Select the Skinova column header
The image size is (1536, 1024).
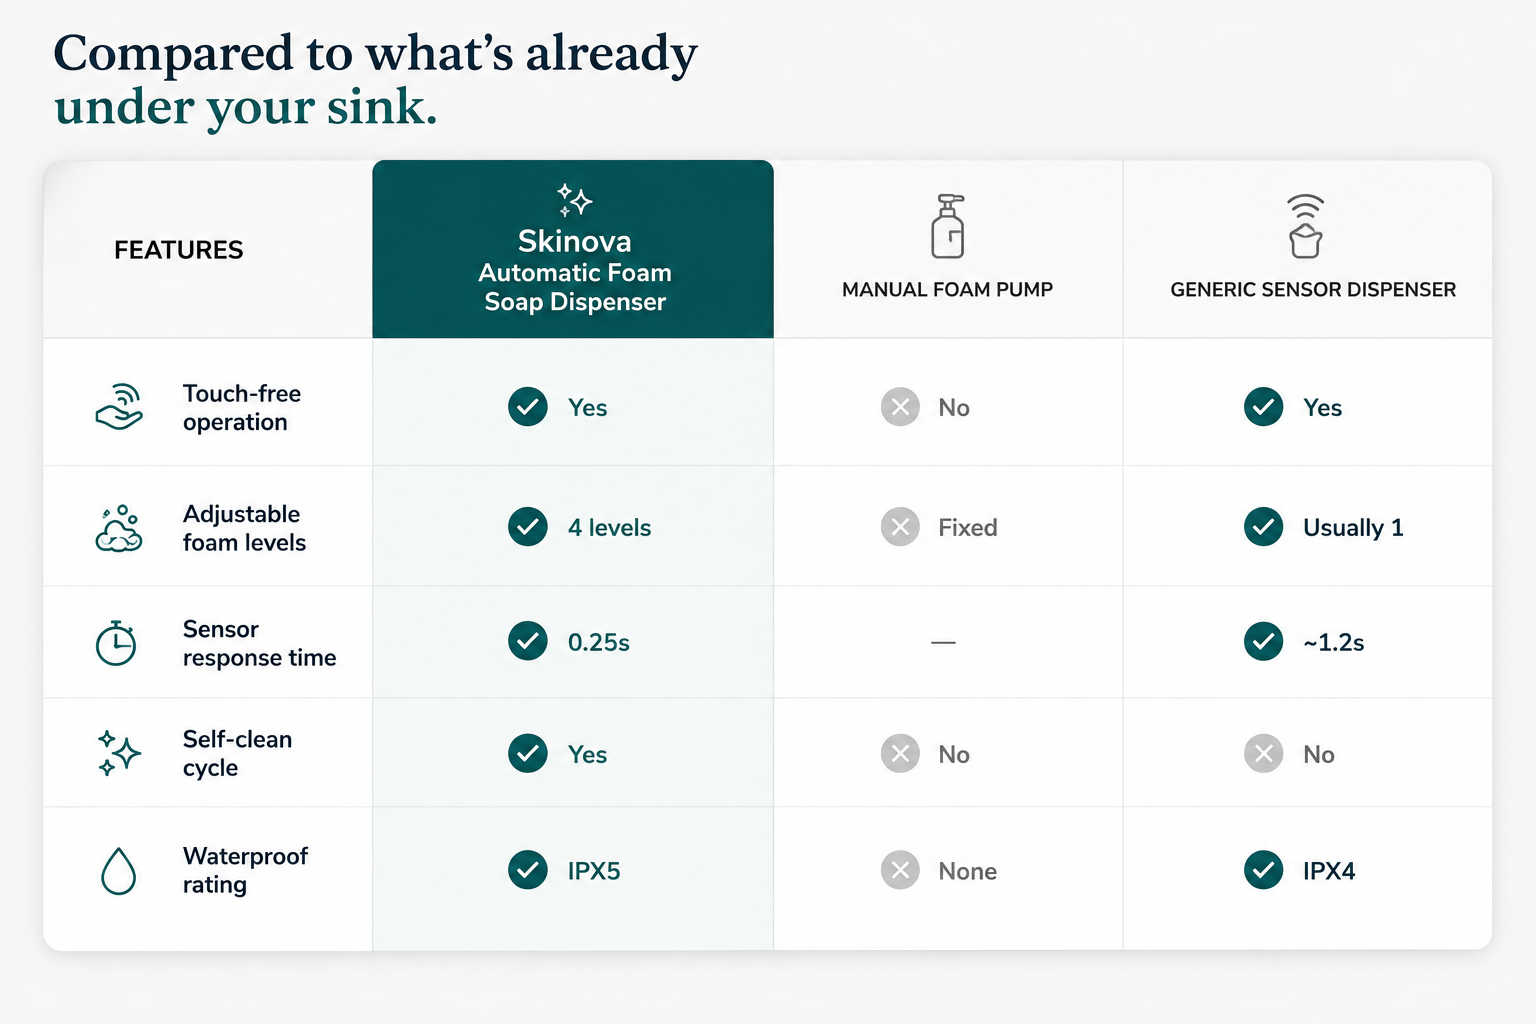[573, 249]
